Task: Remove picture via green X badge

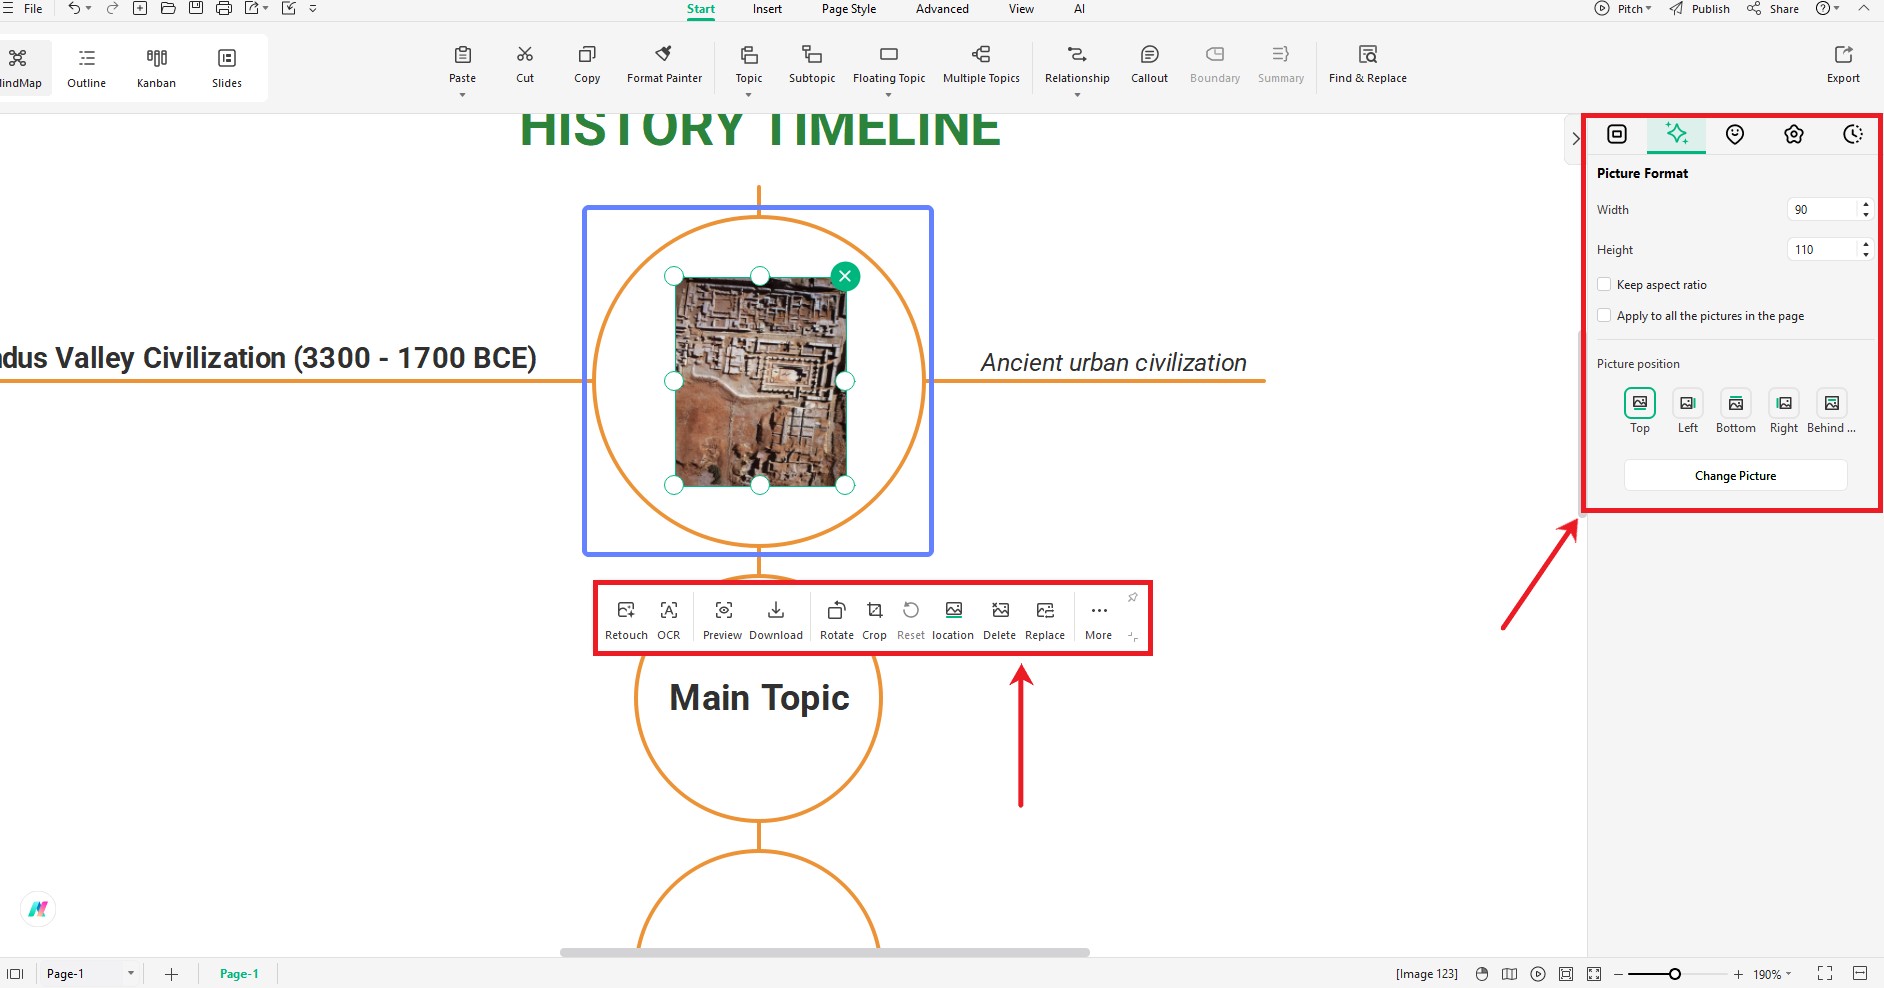Action: 845,276
